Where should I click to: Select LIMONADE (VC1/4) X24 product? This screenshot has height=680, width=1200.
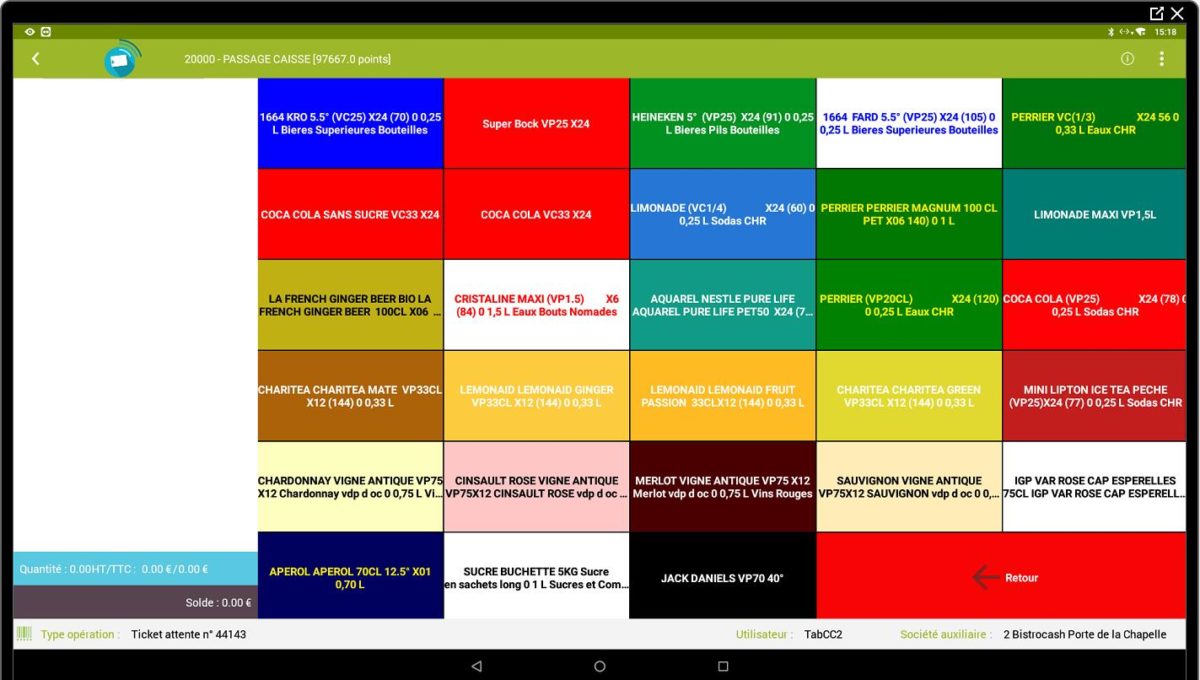click(x=722, y=214)
